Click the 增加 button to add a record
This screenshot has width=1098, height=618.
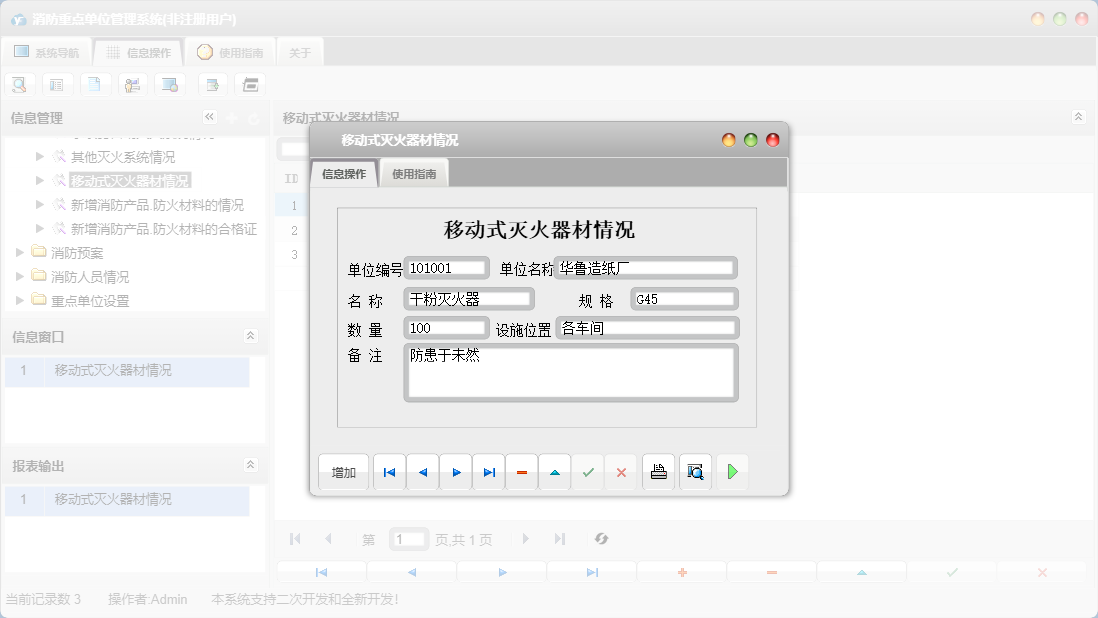[x=343, y=471]
